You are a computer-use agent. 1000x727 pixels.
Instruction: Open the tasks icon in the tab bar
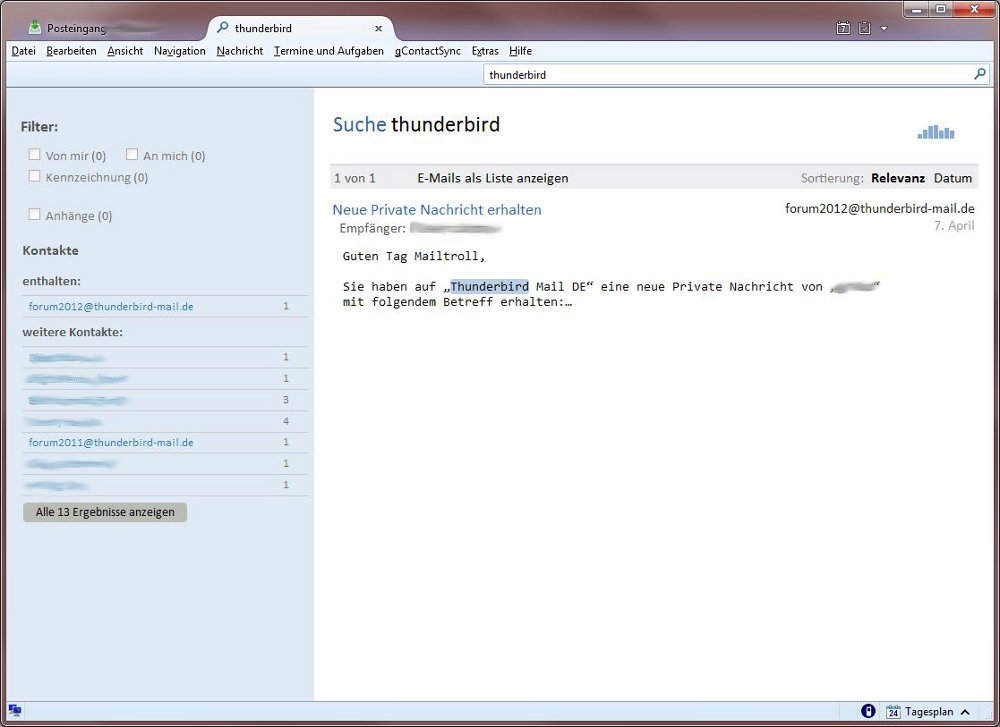[865, 28]
